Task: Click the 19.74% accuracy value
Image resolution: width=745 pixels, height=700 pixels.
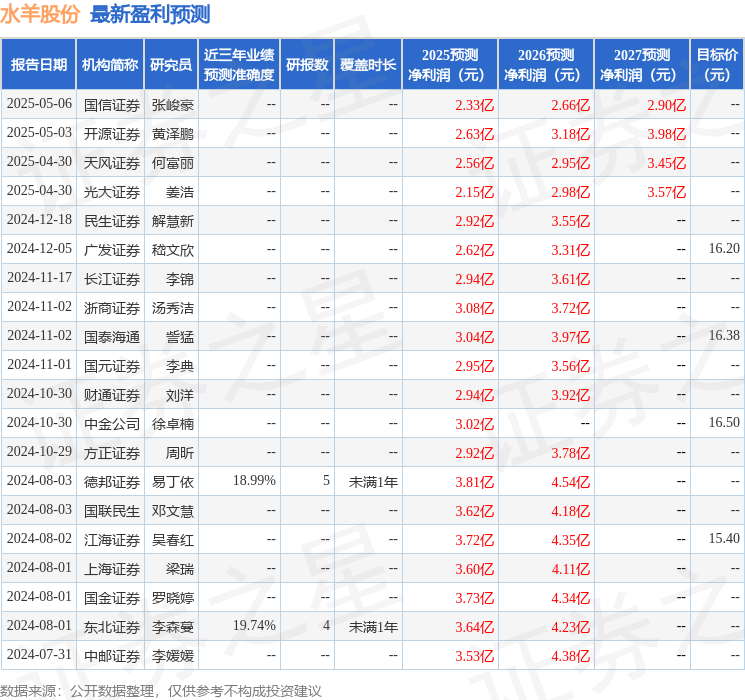Action: [254, 625]
